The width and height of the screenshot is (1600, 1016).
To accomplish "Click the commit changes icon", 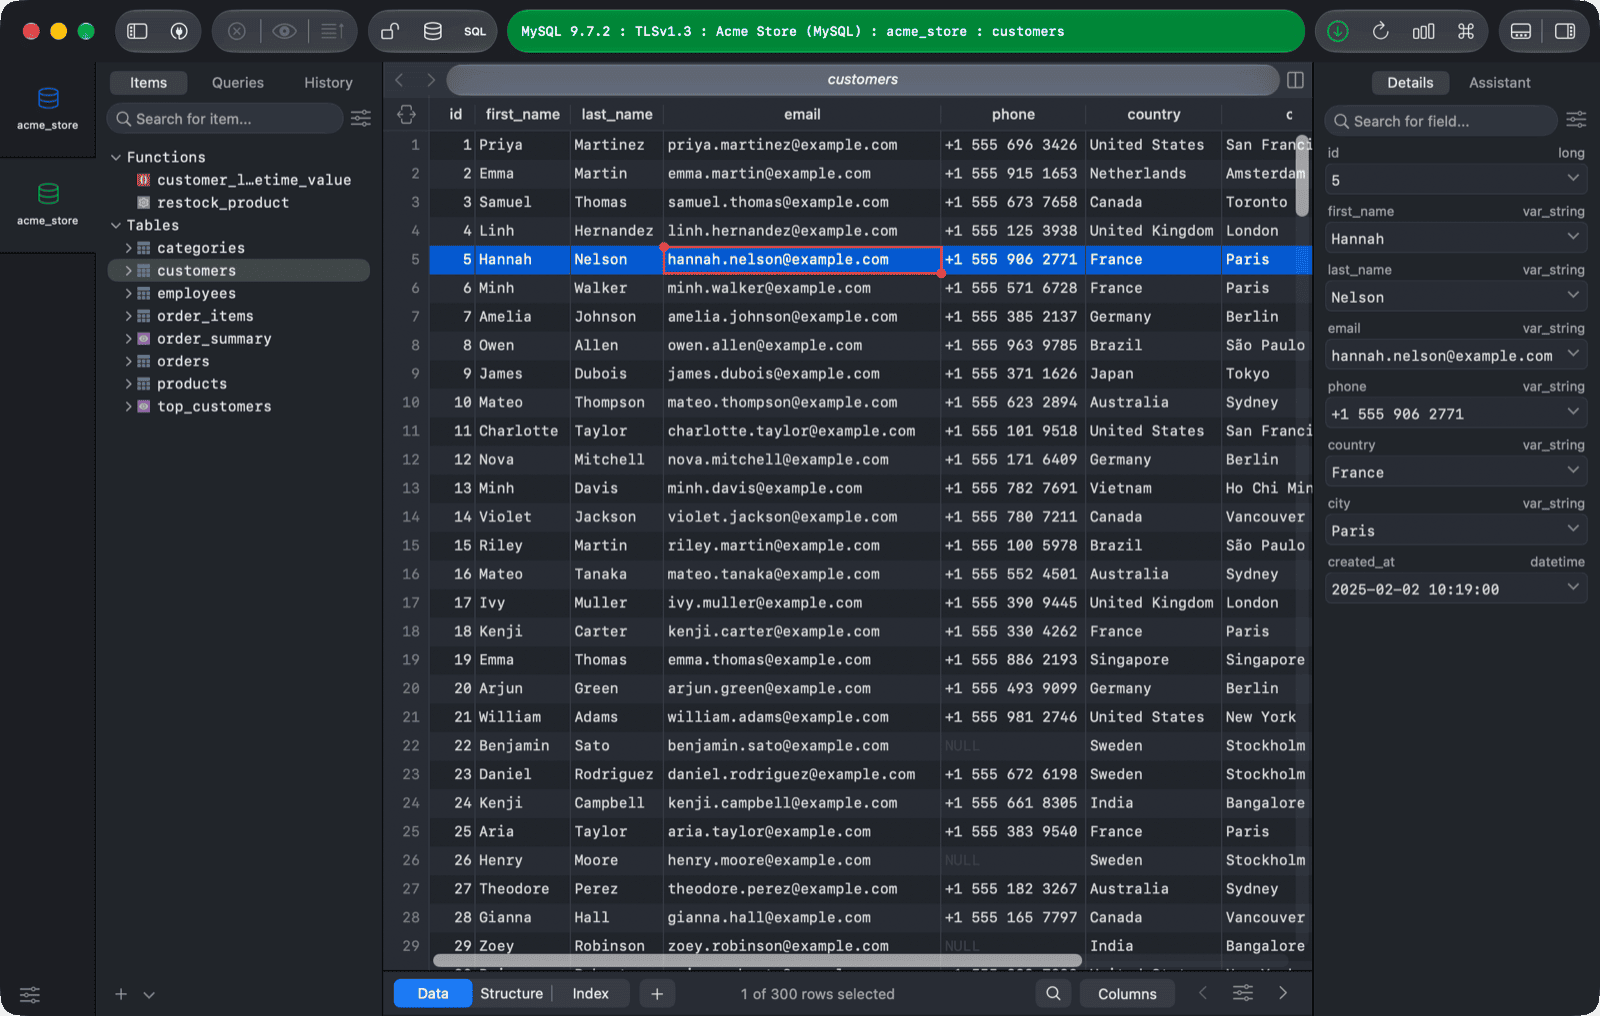I will click(333, 31).
